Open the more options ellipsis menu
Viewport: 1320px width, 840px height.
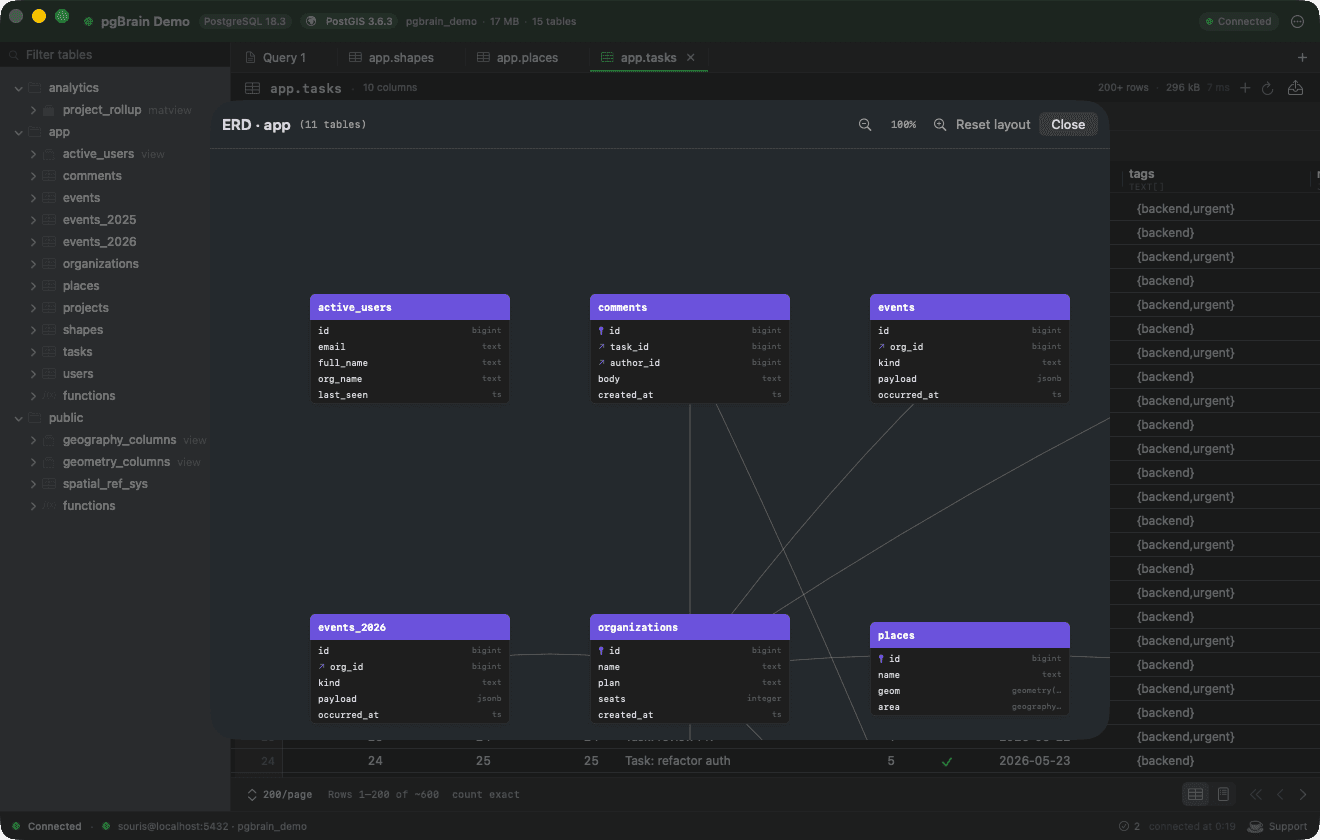[x=1298, y=21]
